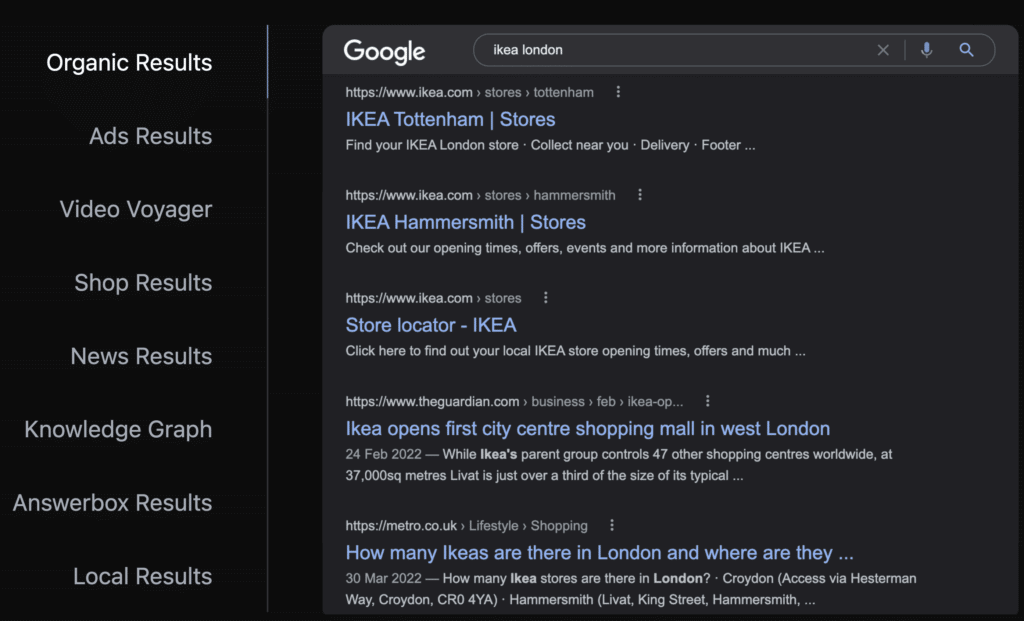Screen dimensions: 1024x621
Task: Open three-dot menu for Metro result
Action: (x=612, y=525)
